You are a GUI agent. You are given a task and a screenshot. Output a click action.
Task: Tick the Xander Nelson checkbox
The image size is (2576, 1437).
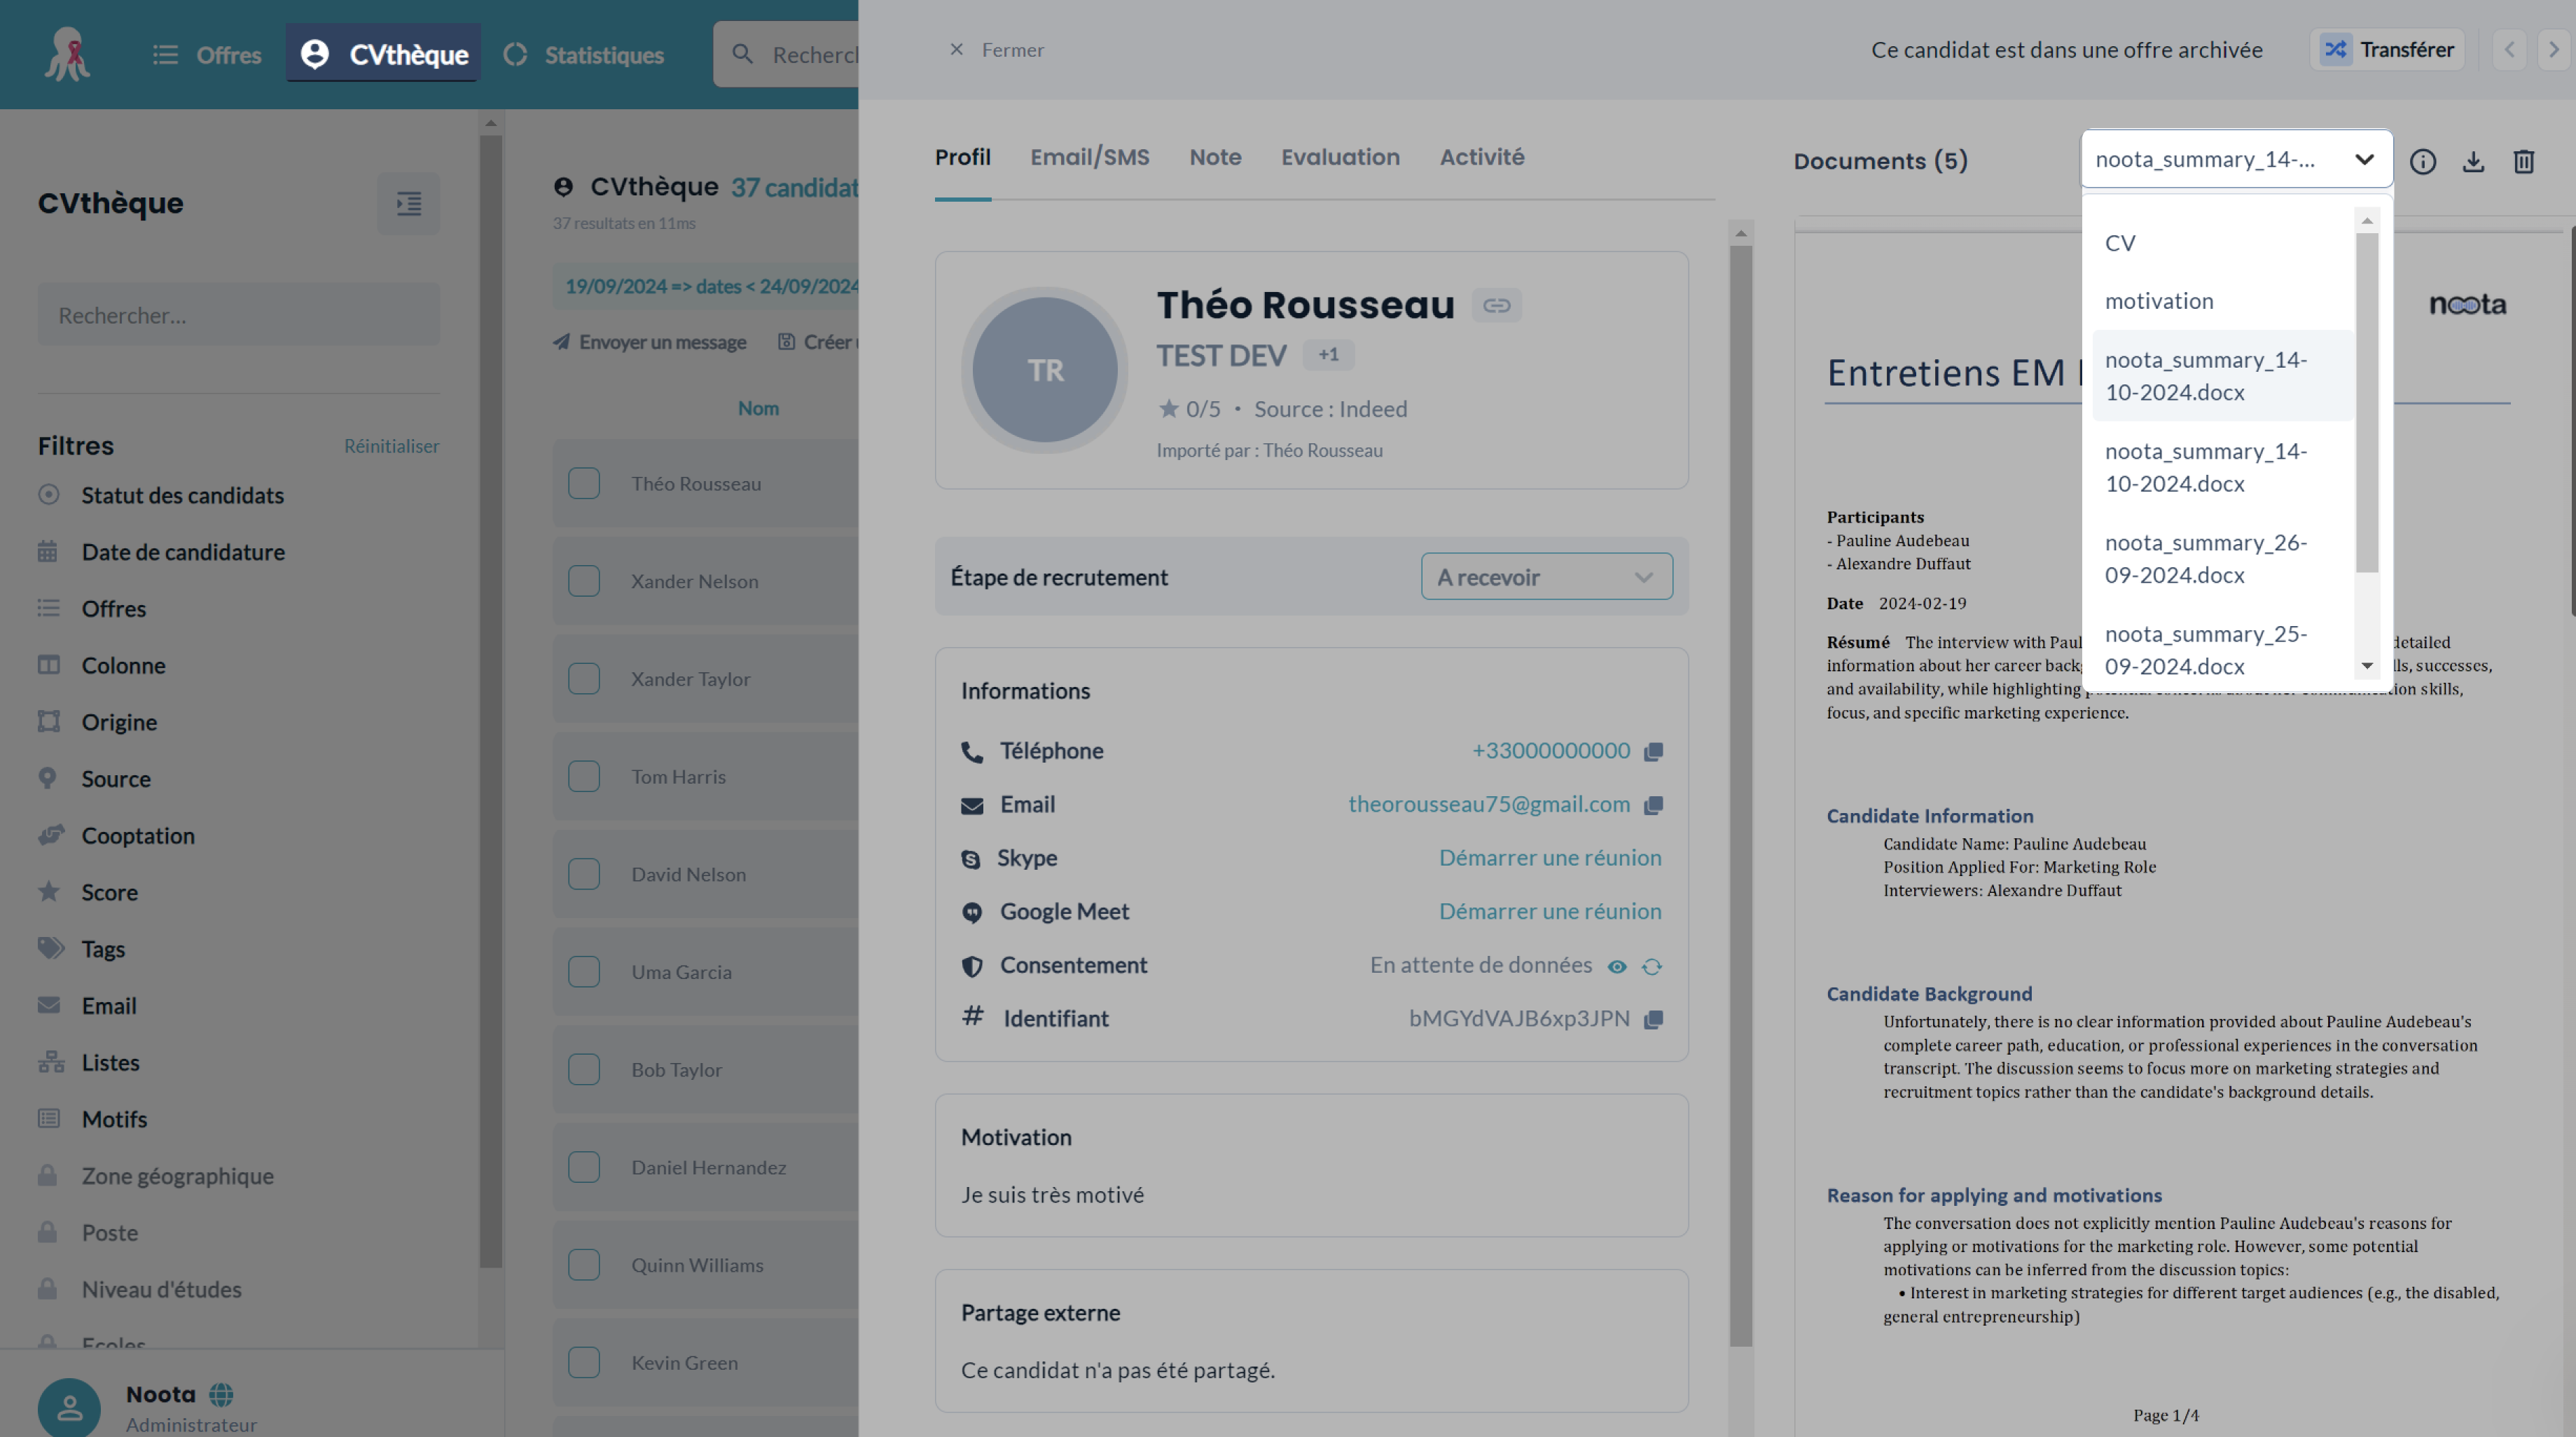point(584,581)
